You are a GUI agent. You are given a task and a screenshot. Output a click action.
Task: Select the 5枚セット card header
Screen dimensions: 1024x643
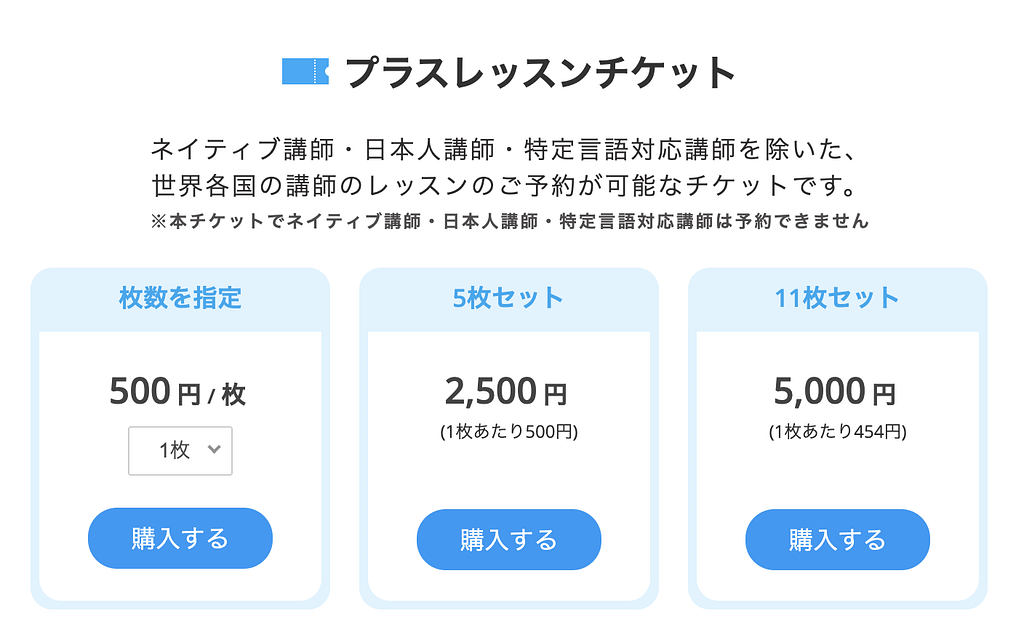click(x=508, y=298)
